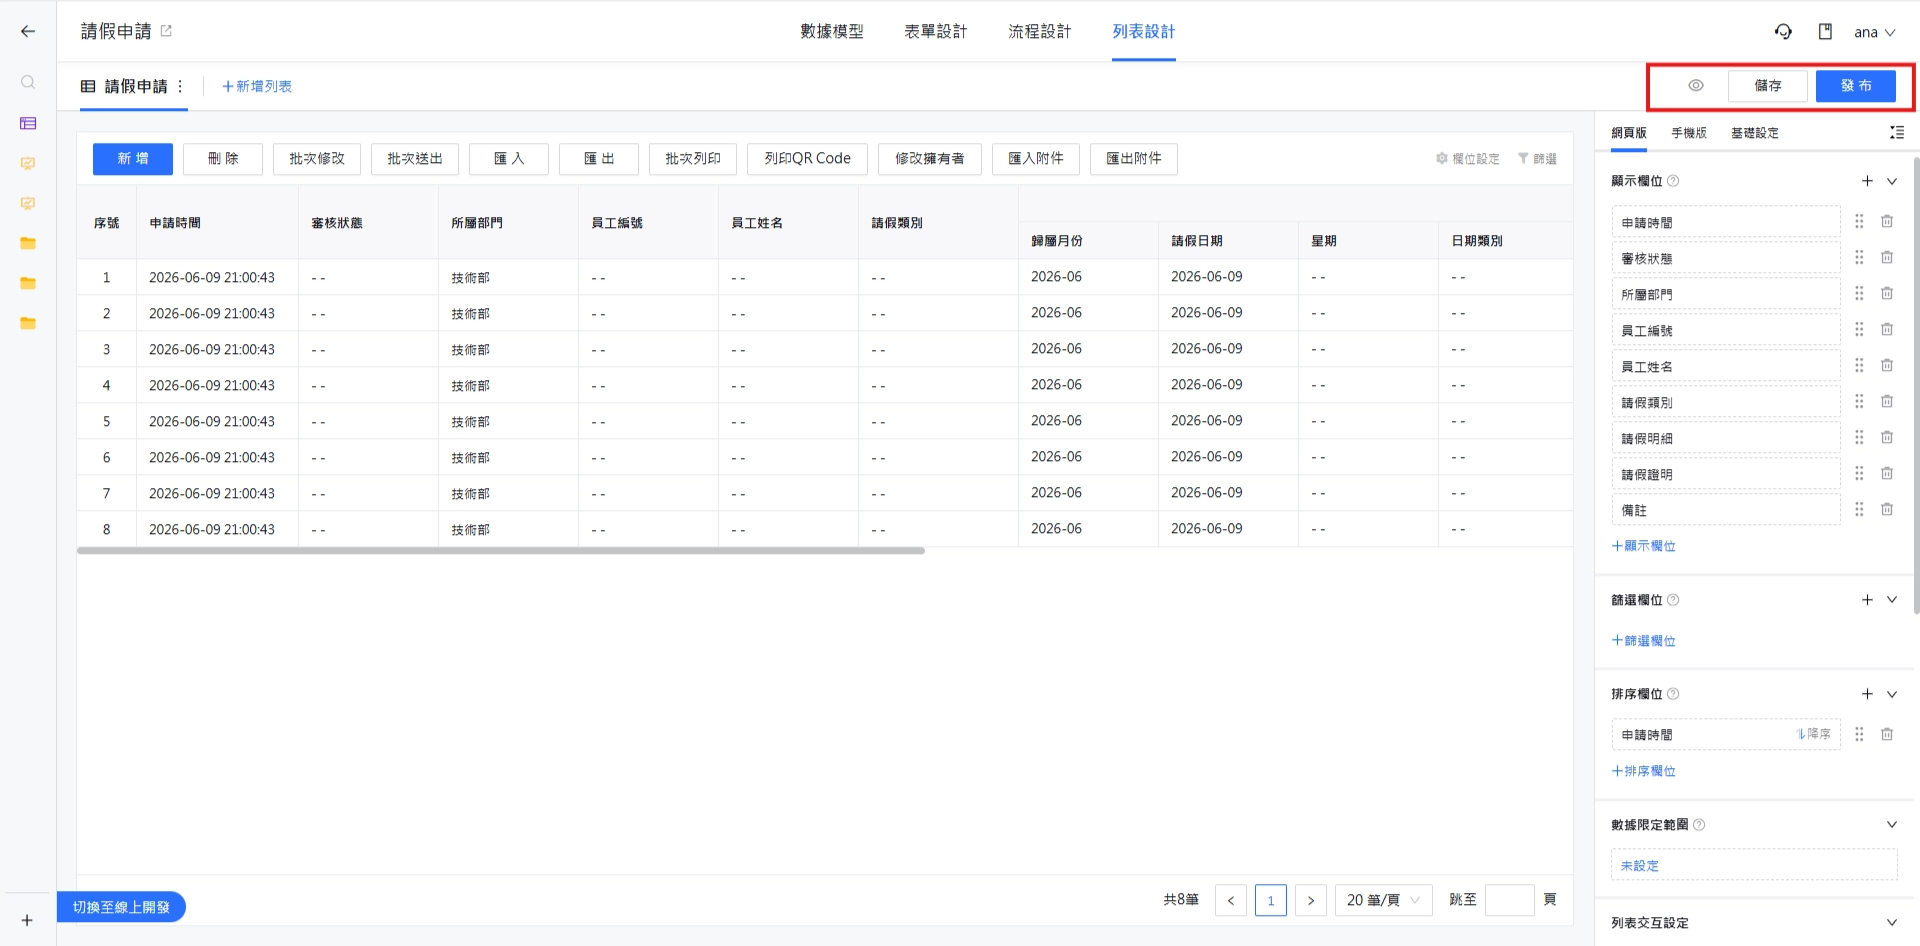Open 請假申請 in external link icon

click(x=166, y=31)
